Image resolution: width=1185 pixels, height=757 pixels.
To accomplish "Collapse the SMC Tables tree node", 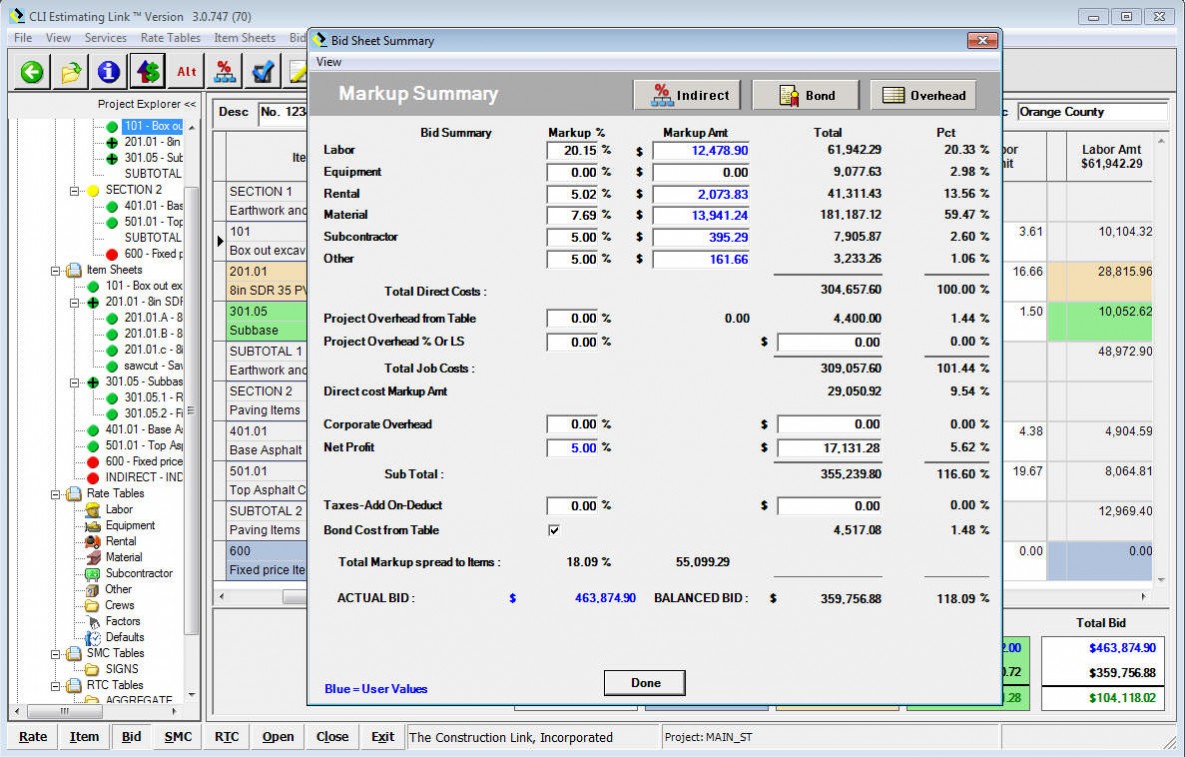I will 55,653.
